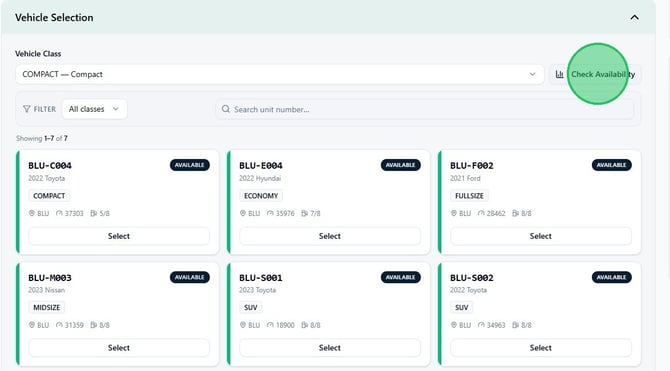Open the All classes filter dropdown
This screenshot has width=670, height=371.
tap(94, 109)
